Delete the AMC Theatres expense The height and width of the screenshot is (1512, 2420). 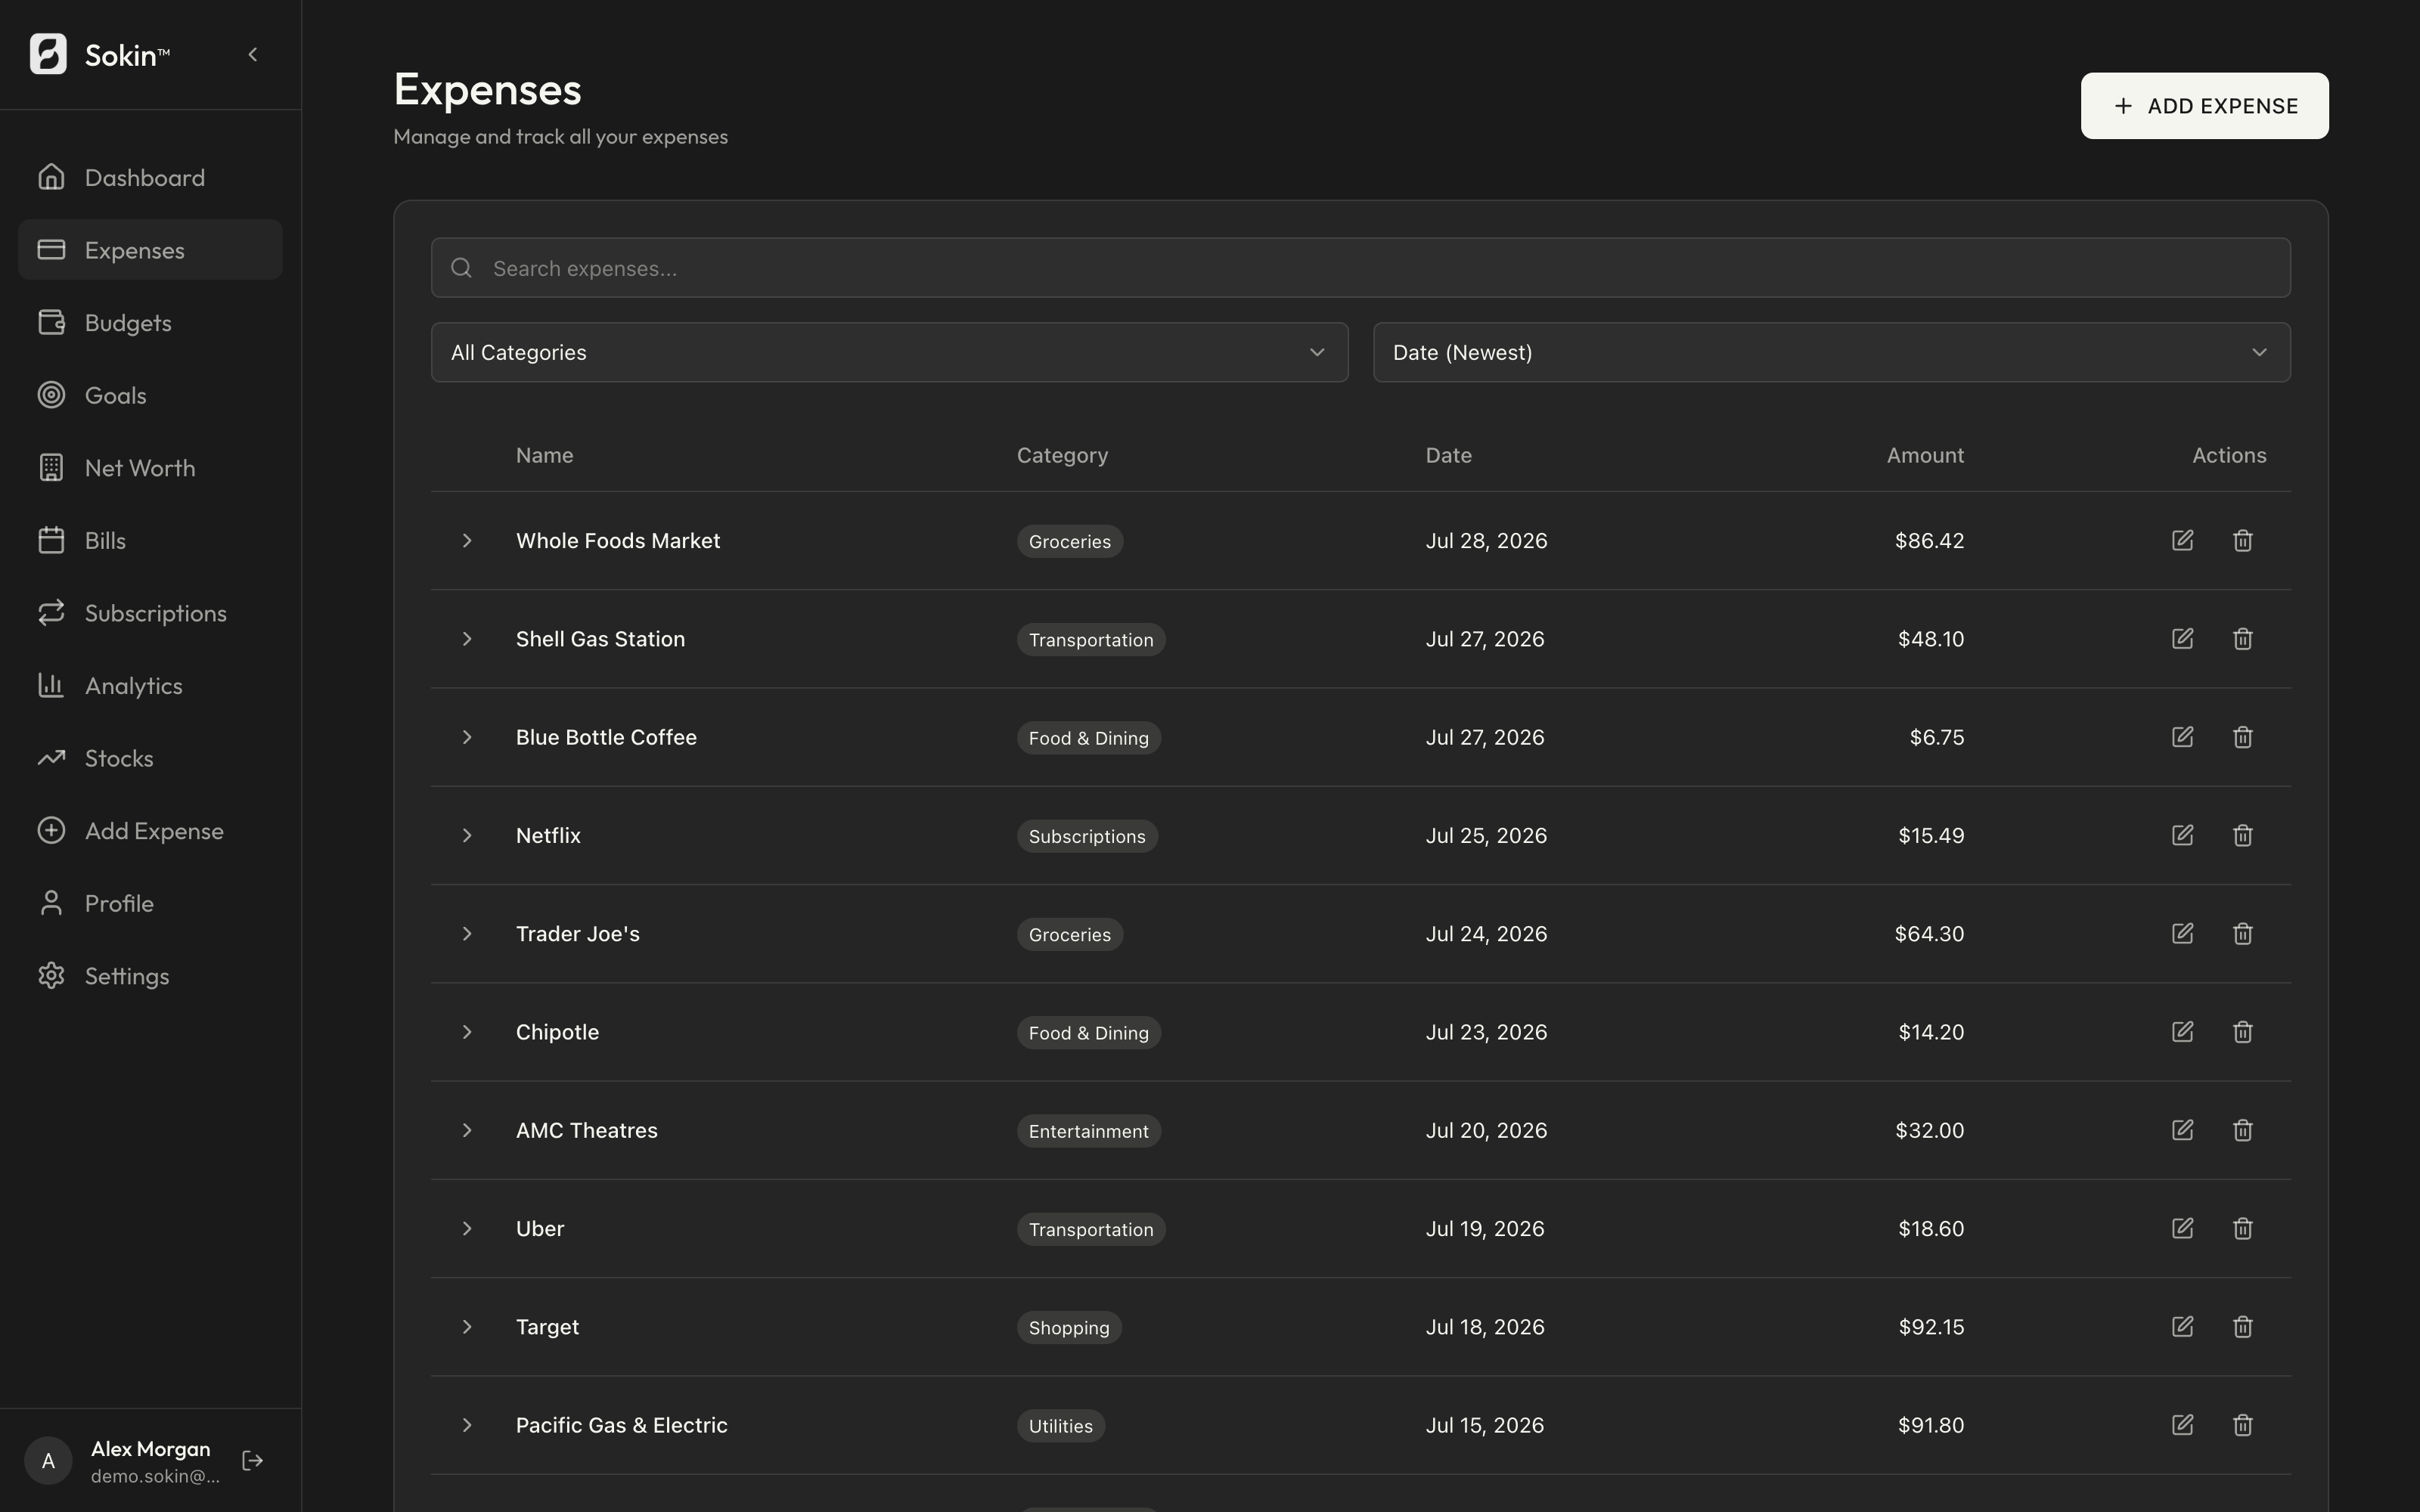click(2243, 1130)
